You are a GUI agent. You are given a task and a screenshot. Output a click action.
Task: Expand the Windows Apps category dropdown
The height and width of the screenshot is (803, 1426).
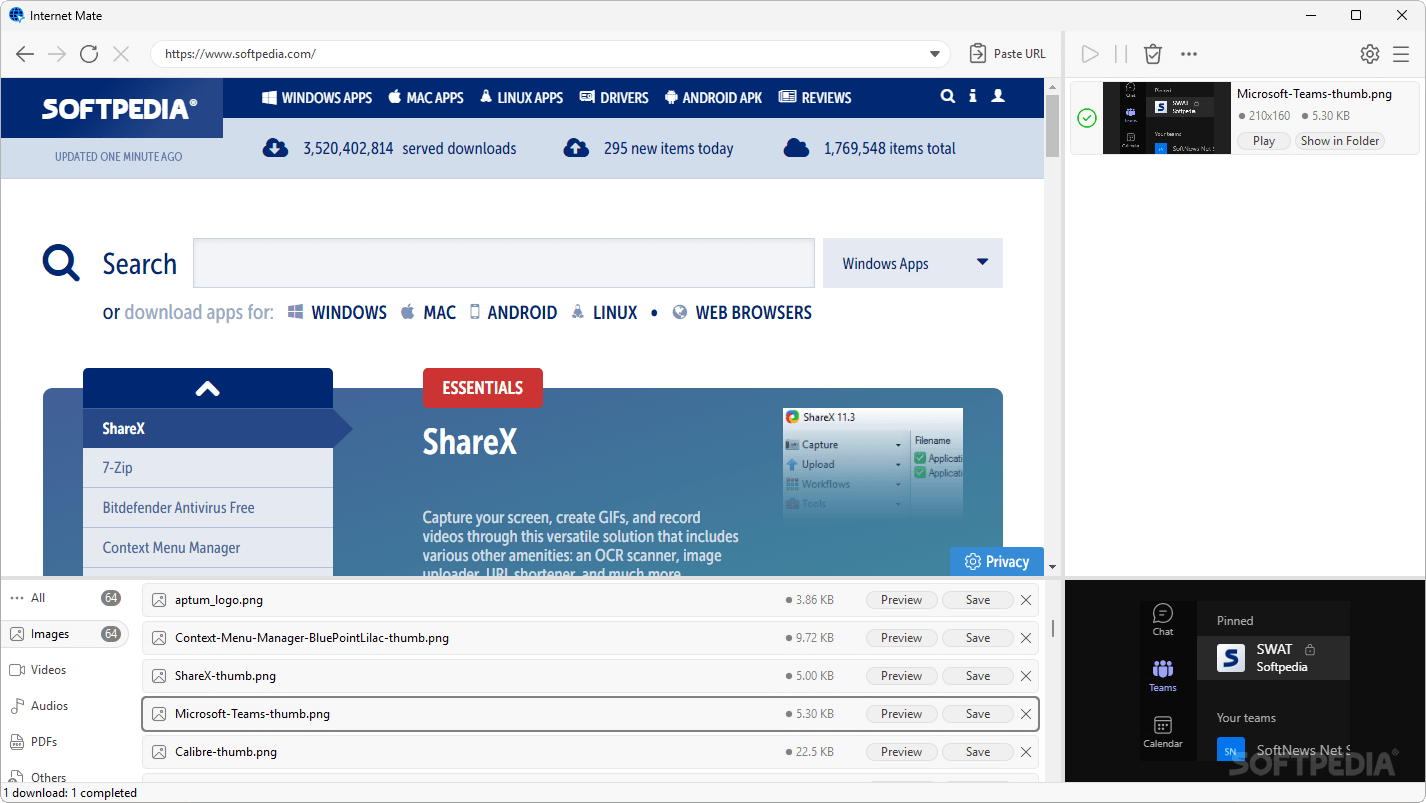click(x=912, y=263)
